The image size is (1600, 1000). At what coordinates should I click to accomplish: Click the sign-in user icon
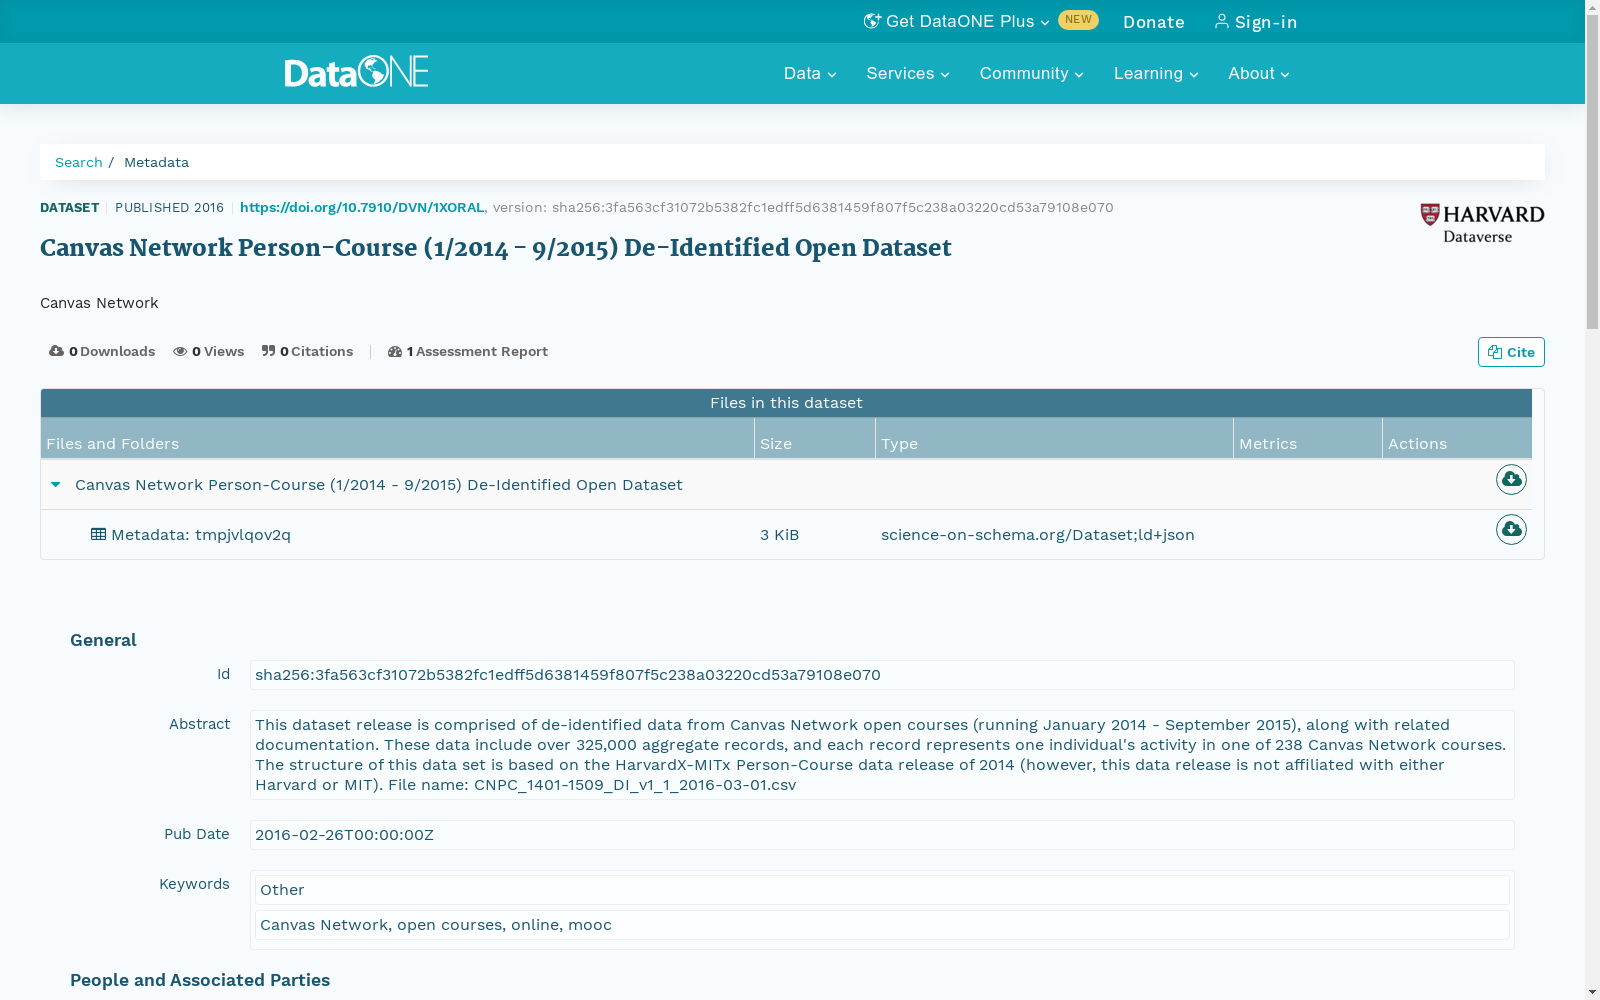[1221, 21]
